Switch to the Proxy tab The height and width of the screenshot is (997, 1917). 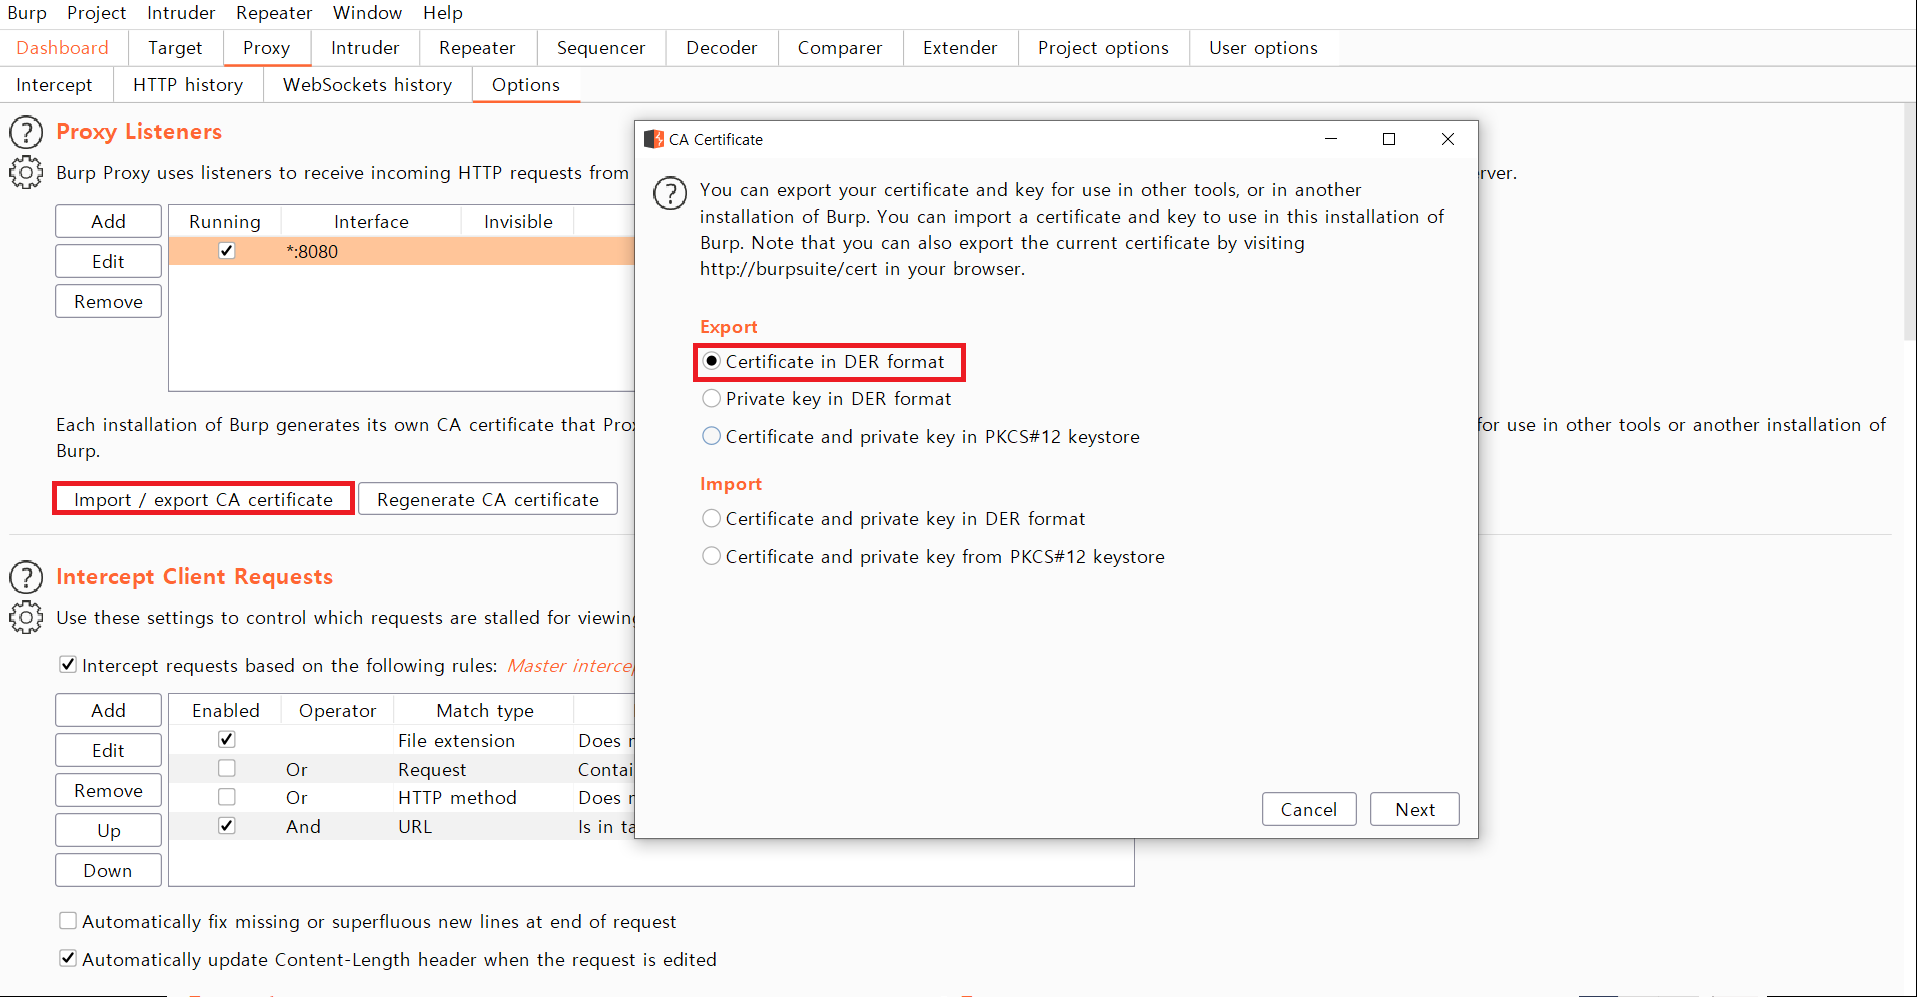pos(267,48)
